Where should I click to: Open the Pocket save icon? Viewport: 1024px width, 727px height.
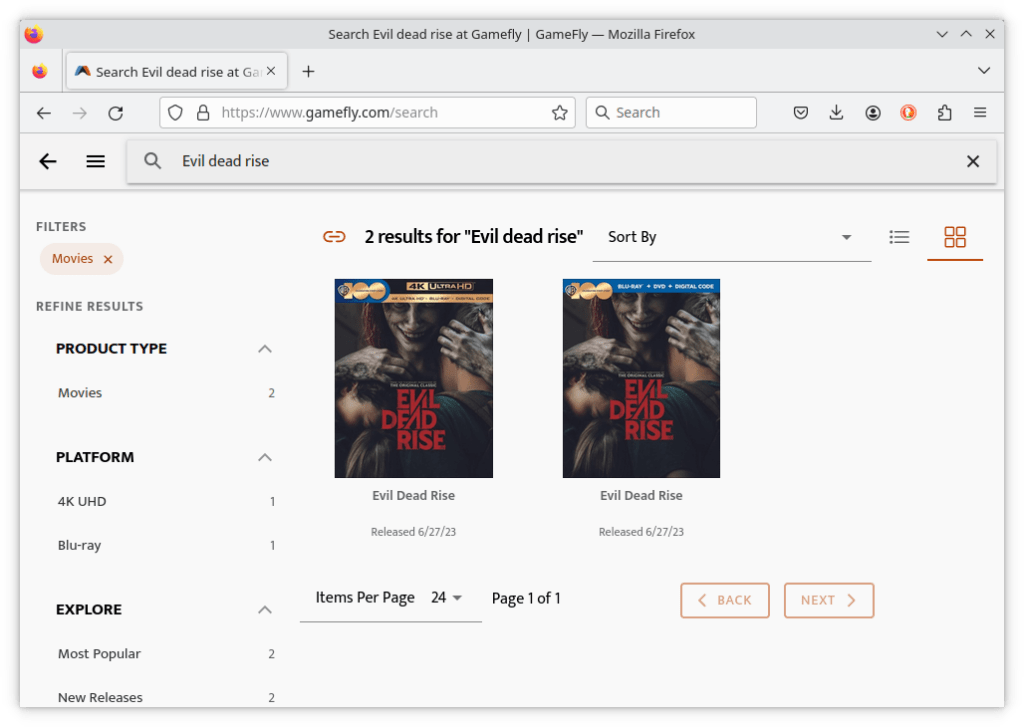pyautogui.click(x=801, y=113)
